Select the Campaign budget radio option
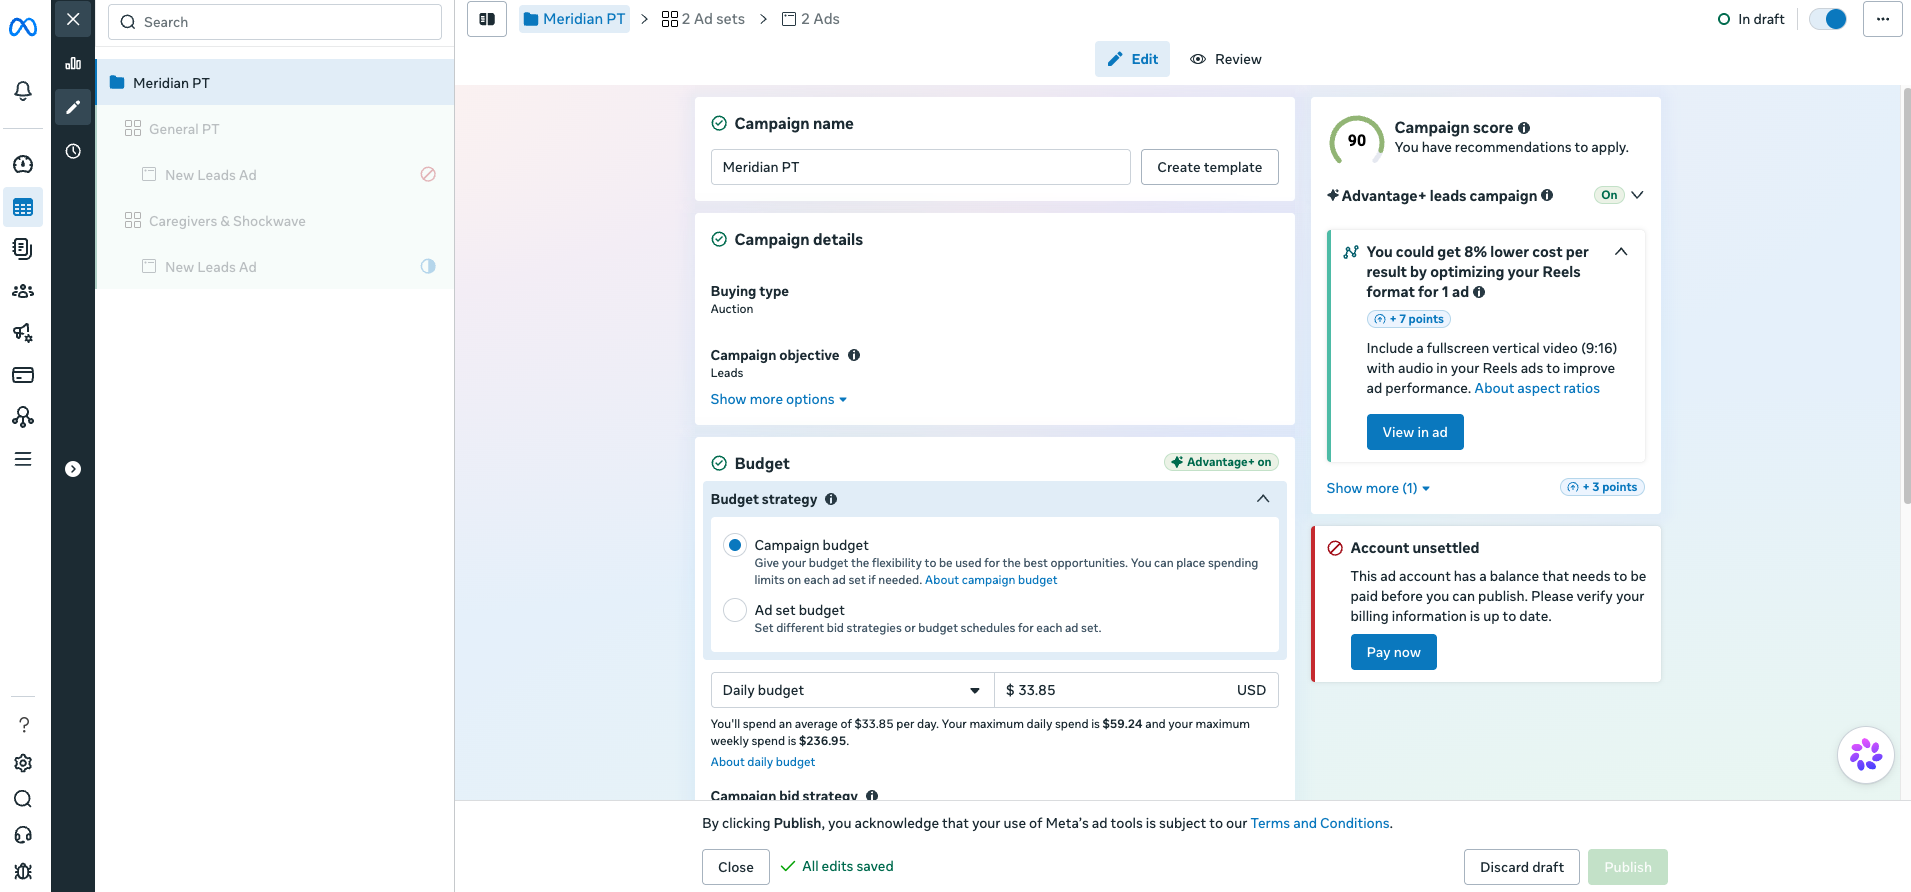This screenshot has height=892, width=1911. click(735, 545)
